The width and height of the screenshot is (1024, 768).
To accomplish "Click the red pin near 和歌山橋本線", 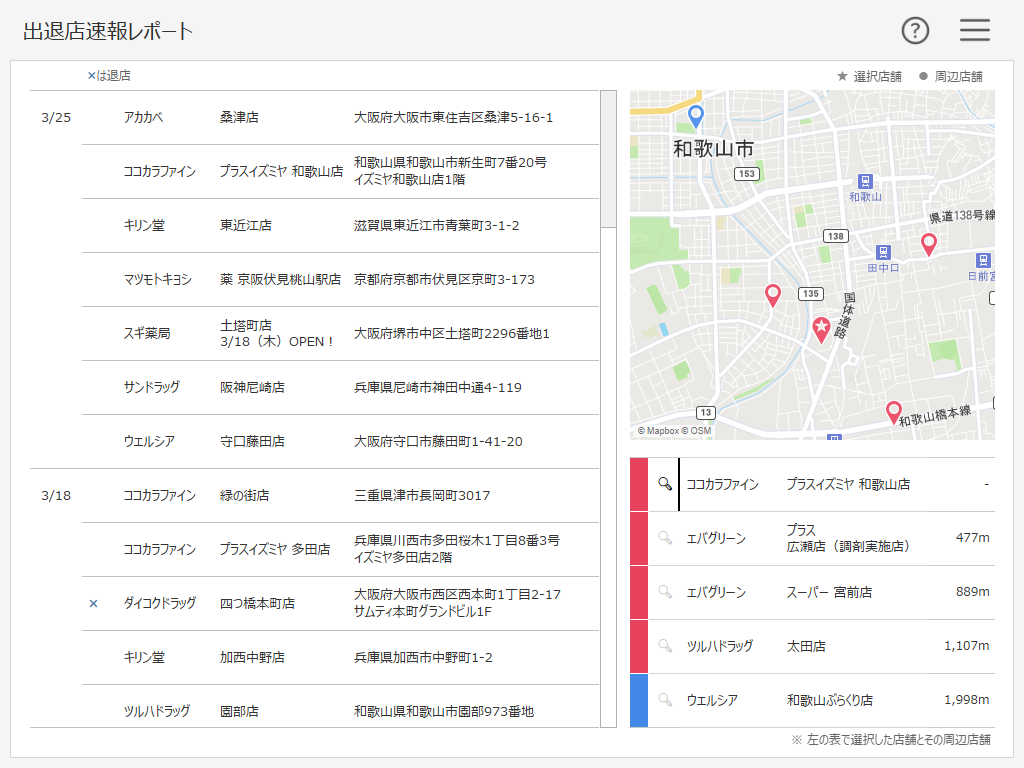I will (x=893, y=413).
